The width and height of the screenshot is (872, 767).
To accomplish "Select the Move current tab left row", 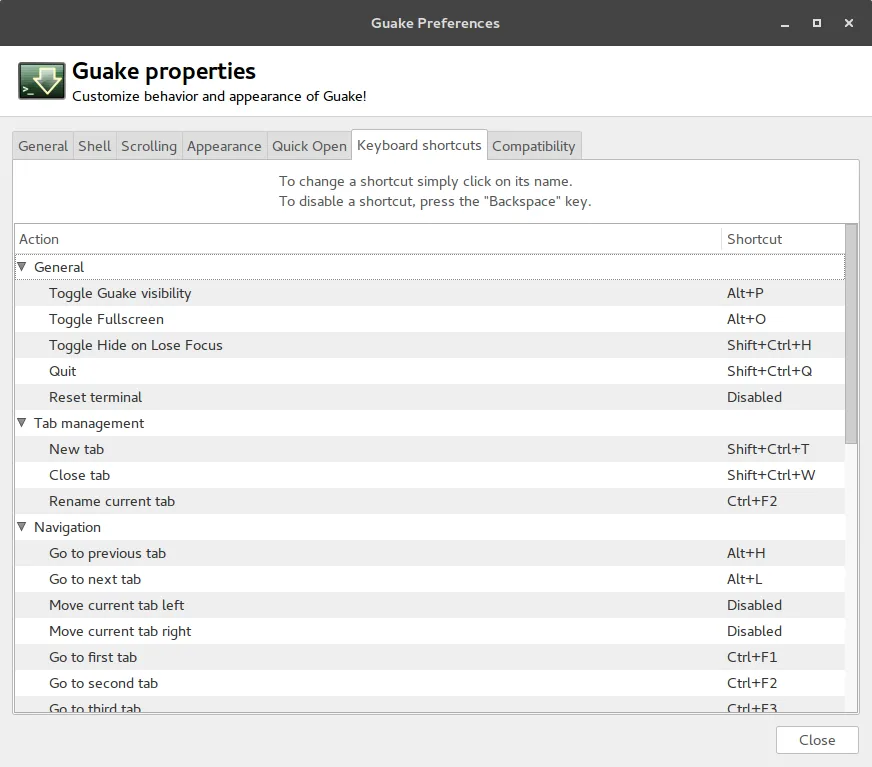I will click(x=430, y=605).
